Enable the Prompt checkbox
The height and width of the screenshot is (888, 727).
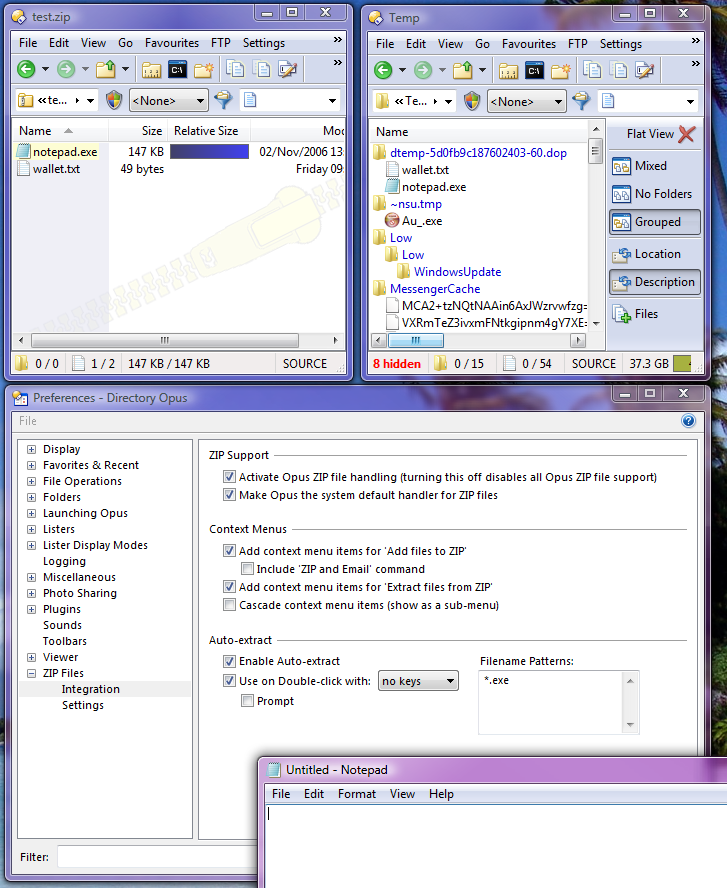tap(247, 701)
